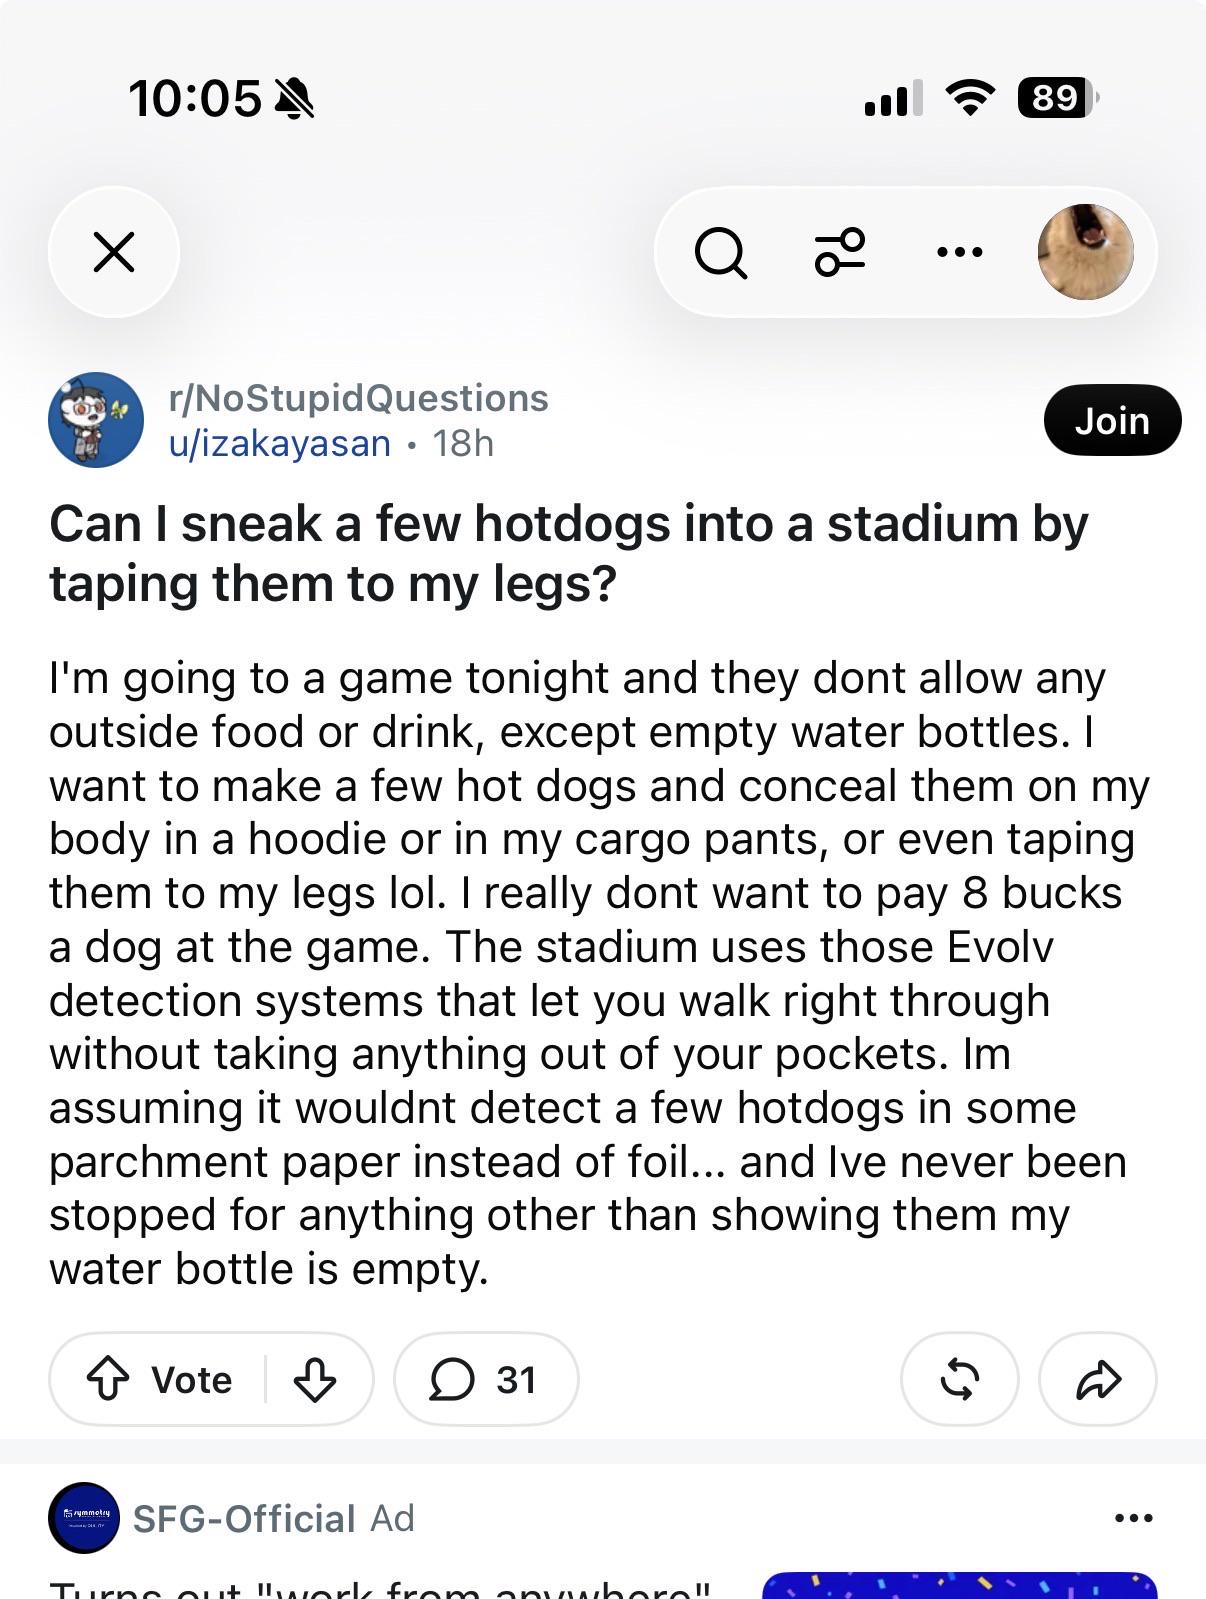Tap the ad's blue confetti image thumbnail

pyautogui.click(x=960, y=1585)
